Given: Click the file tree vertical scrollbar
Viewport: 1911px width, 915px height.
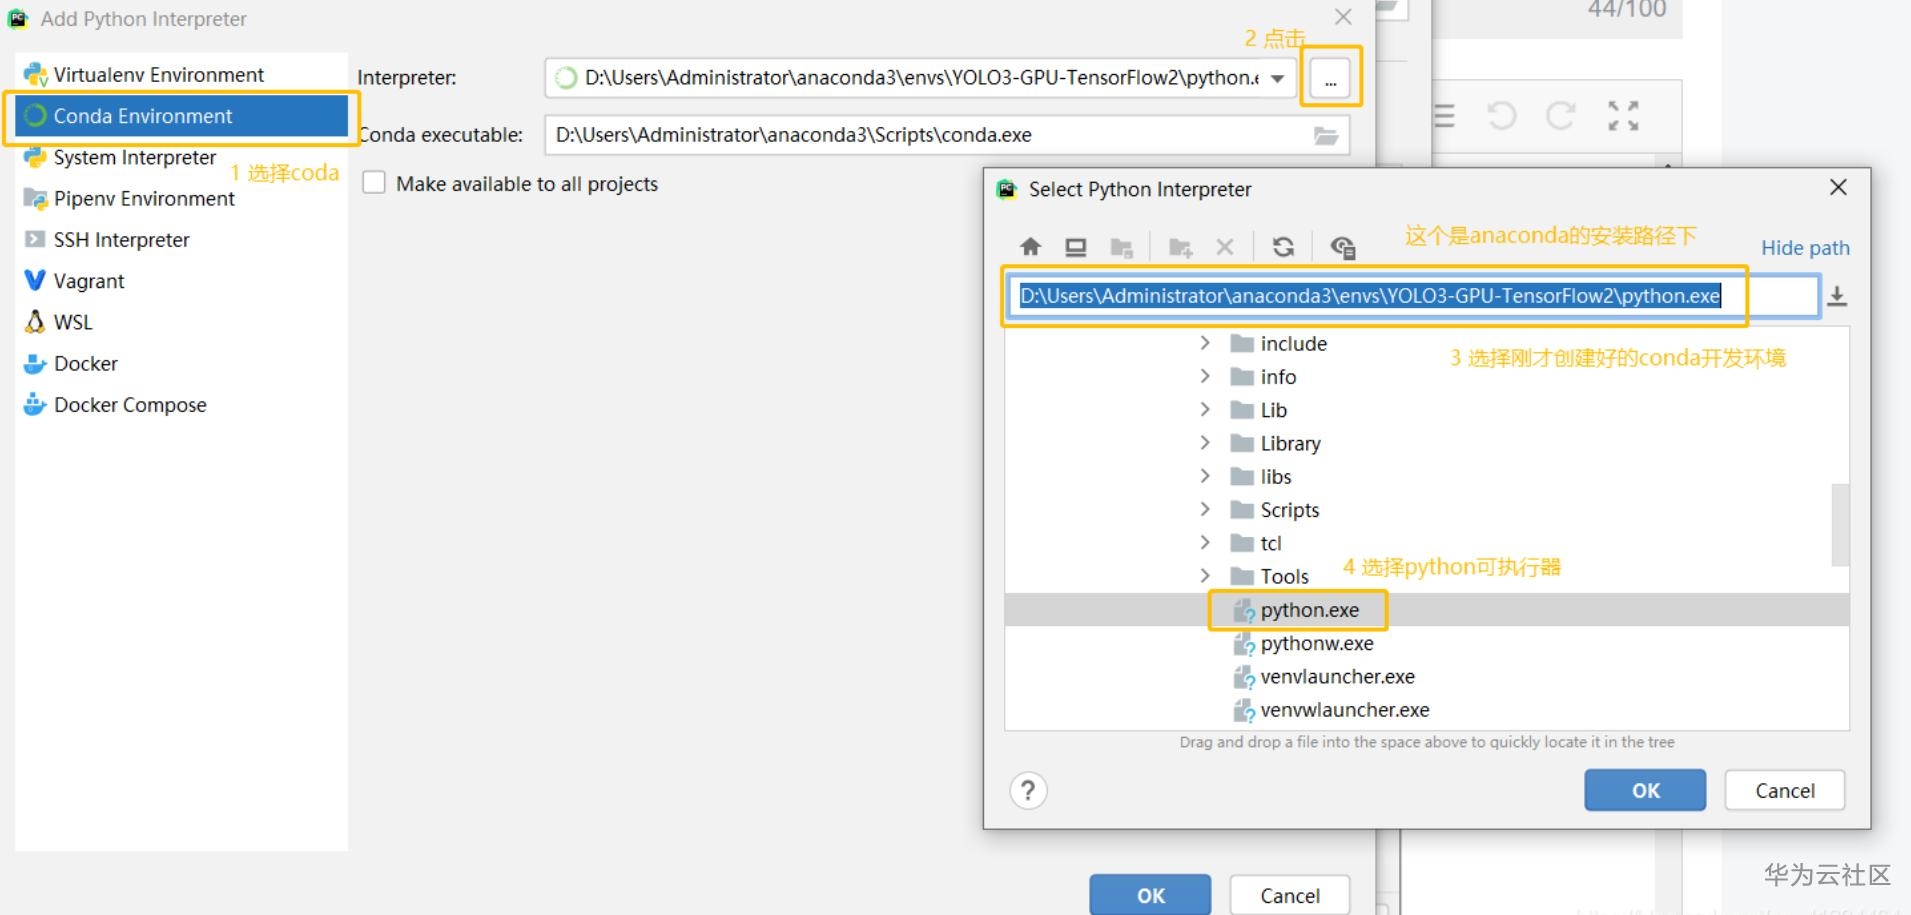Looking at the screenshot, I should pyautogui.click(x=1839, y=524).
